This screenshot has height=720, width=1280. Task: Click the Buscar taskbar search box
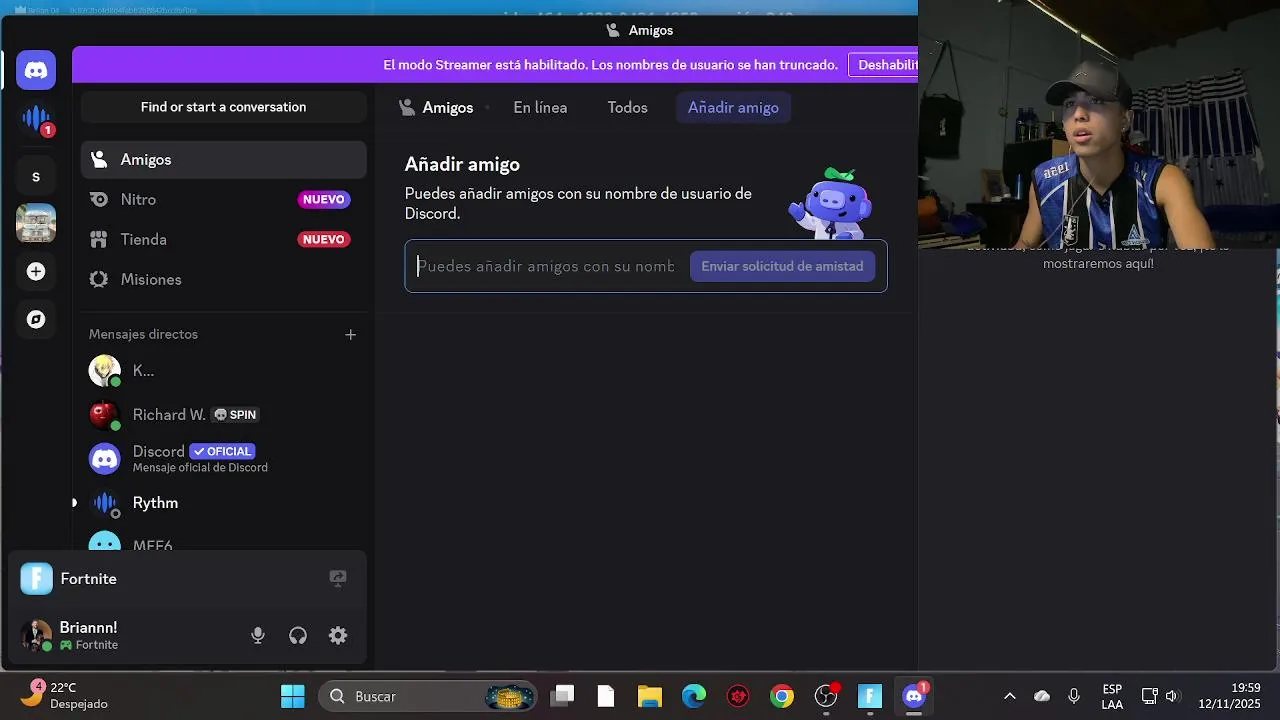427,696
